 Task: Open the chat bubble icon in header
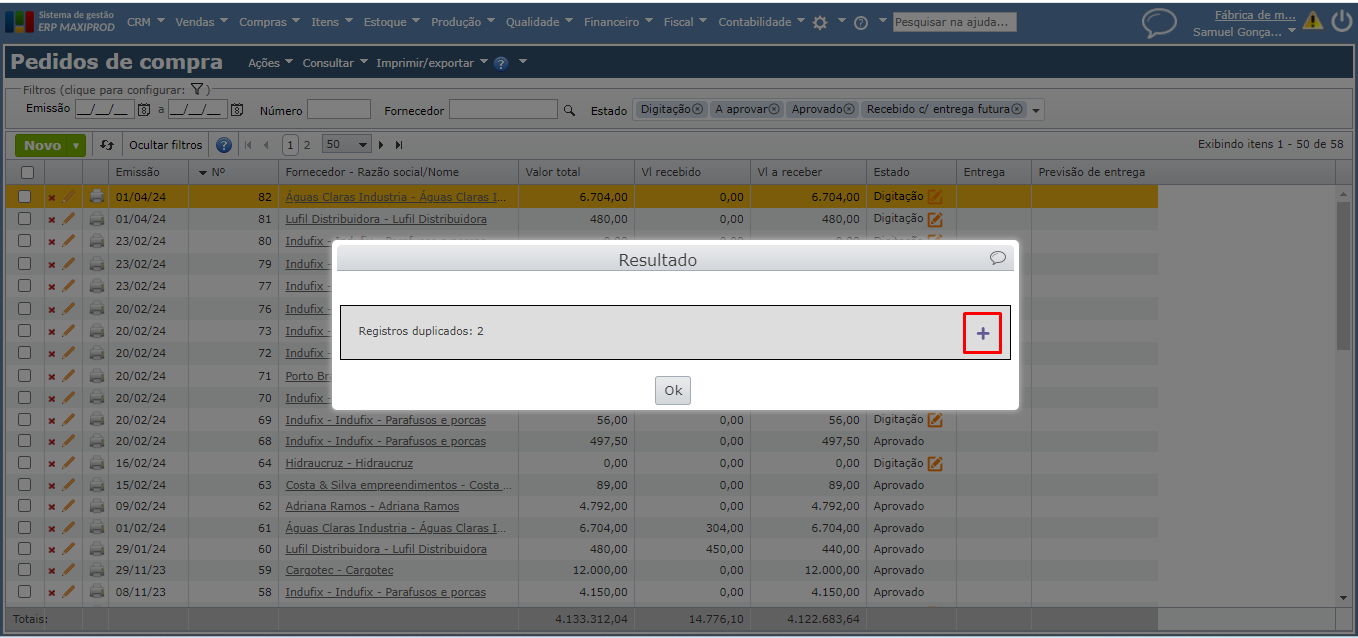point(1159,23)
